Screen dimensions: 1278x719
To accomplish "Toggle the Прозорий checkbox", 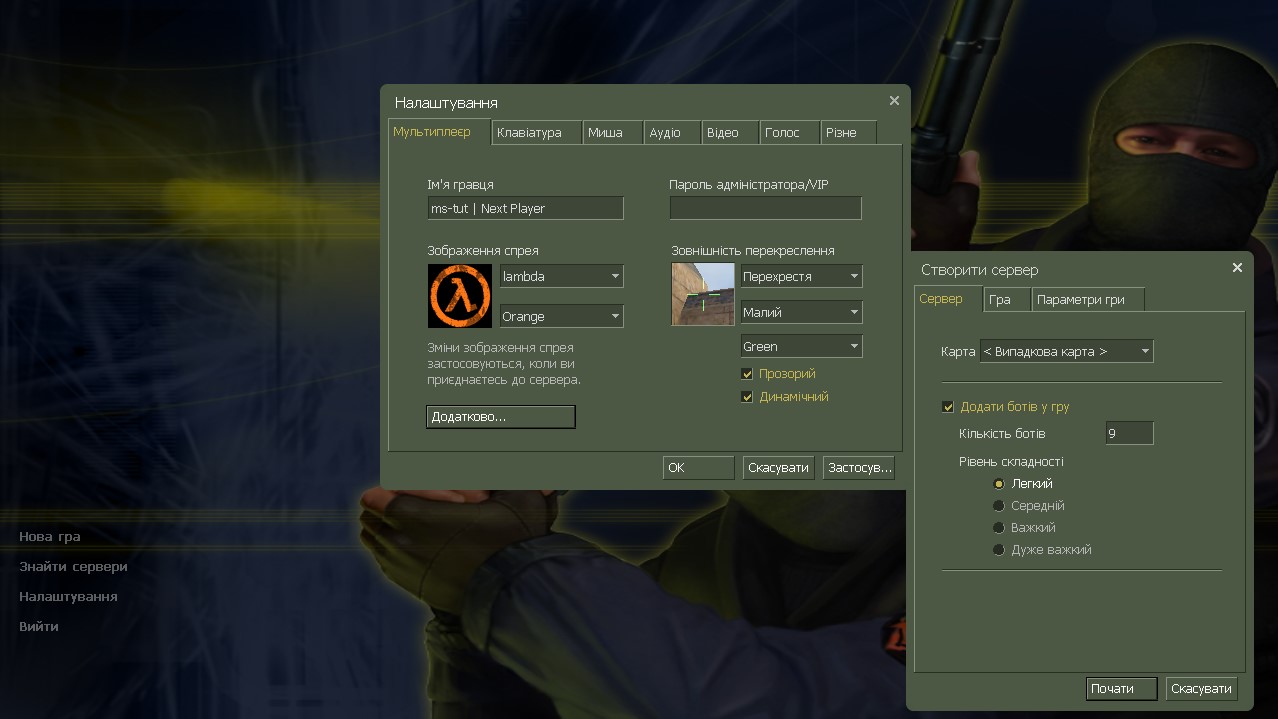I will pos(747,373).
